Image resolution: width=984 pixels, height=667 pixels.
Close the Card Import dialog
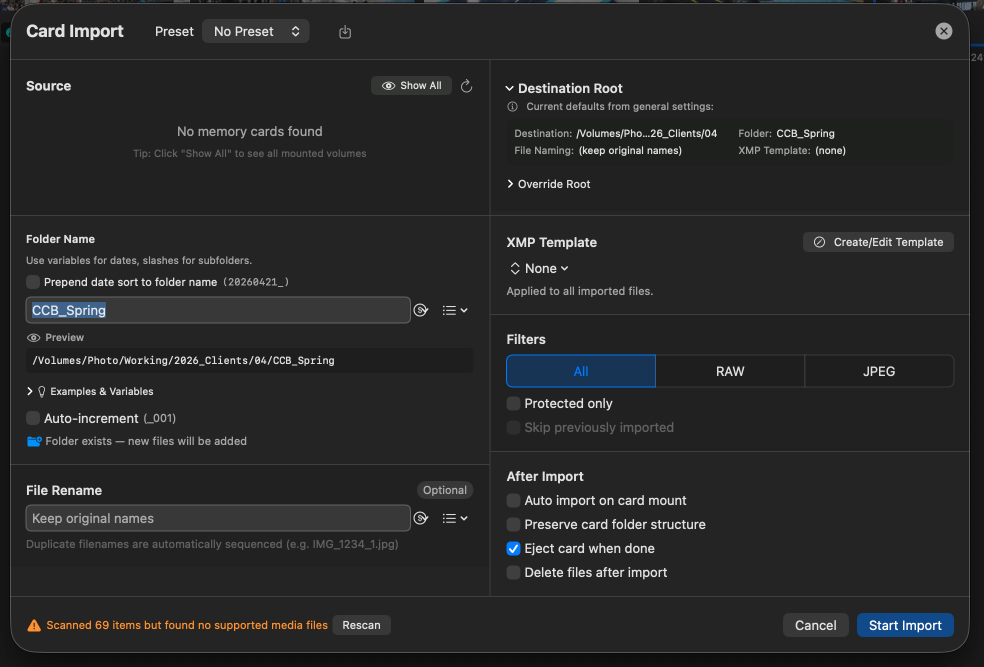point(943,31)
